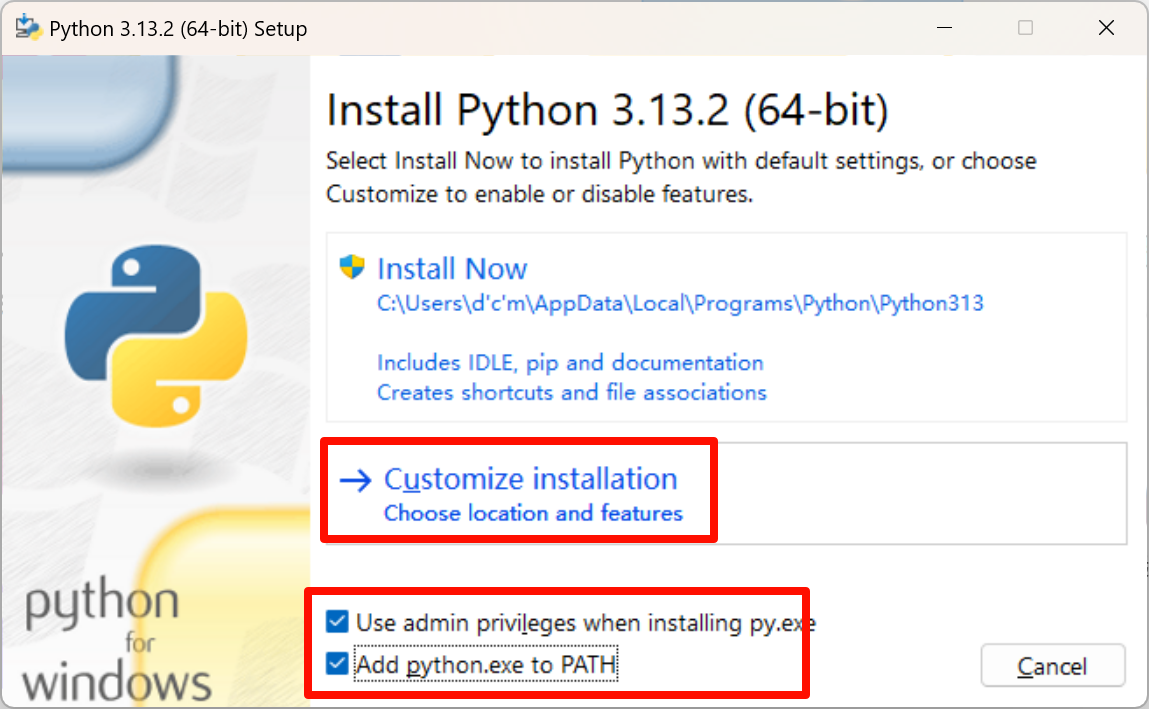Minimize the Python Setup window
The image size is (1149, 709).
[x=944, y=28]
